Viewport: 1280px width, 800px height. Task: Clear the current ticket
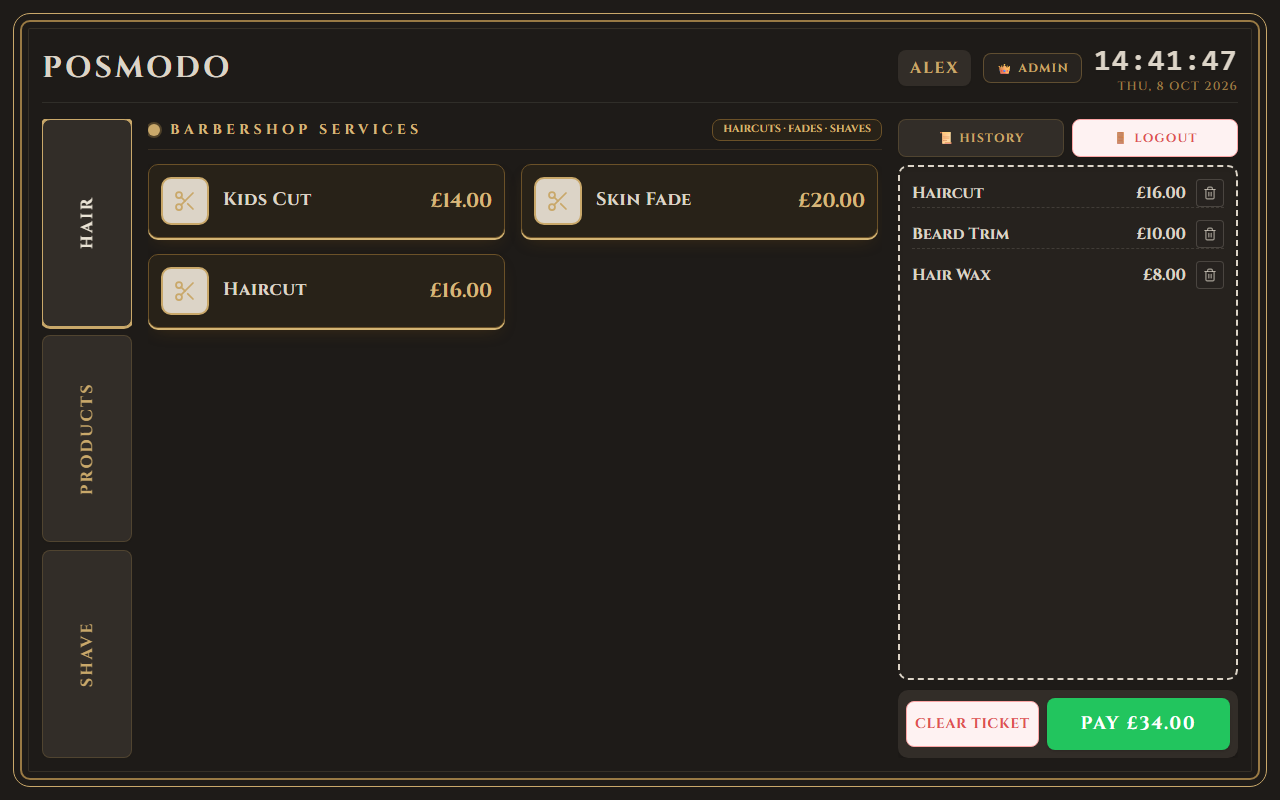pyautogui.click(x=972, y=724)
